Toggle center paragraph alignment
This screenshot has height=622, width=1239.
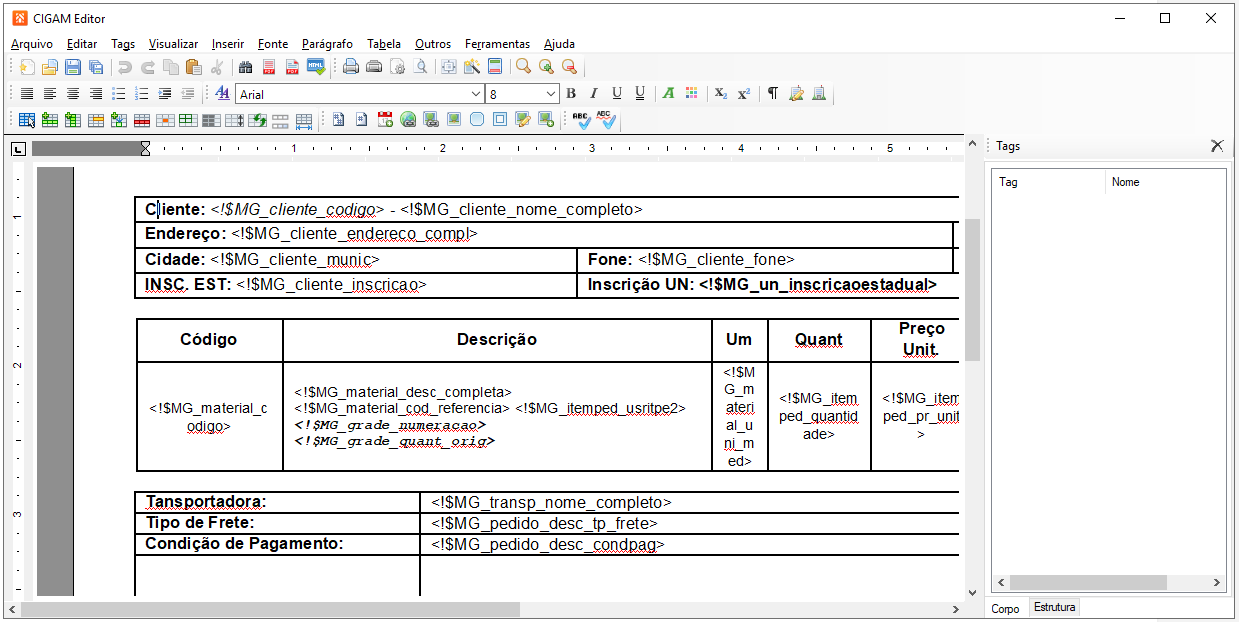[x=73, y=93]
